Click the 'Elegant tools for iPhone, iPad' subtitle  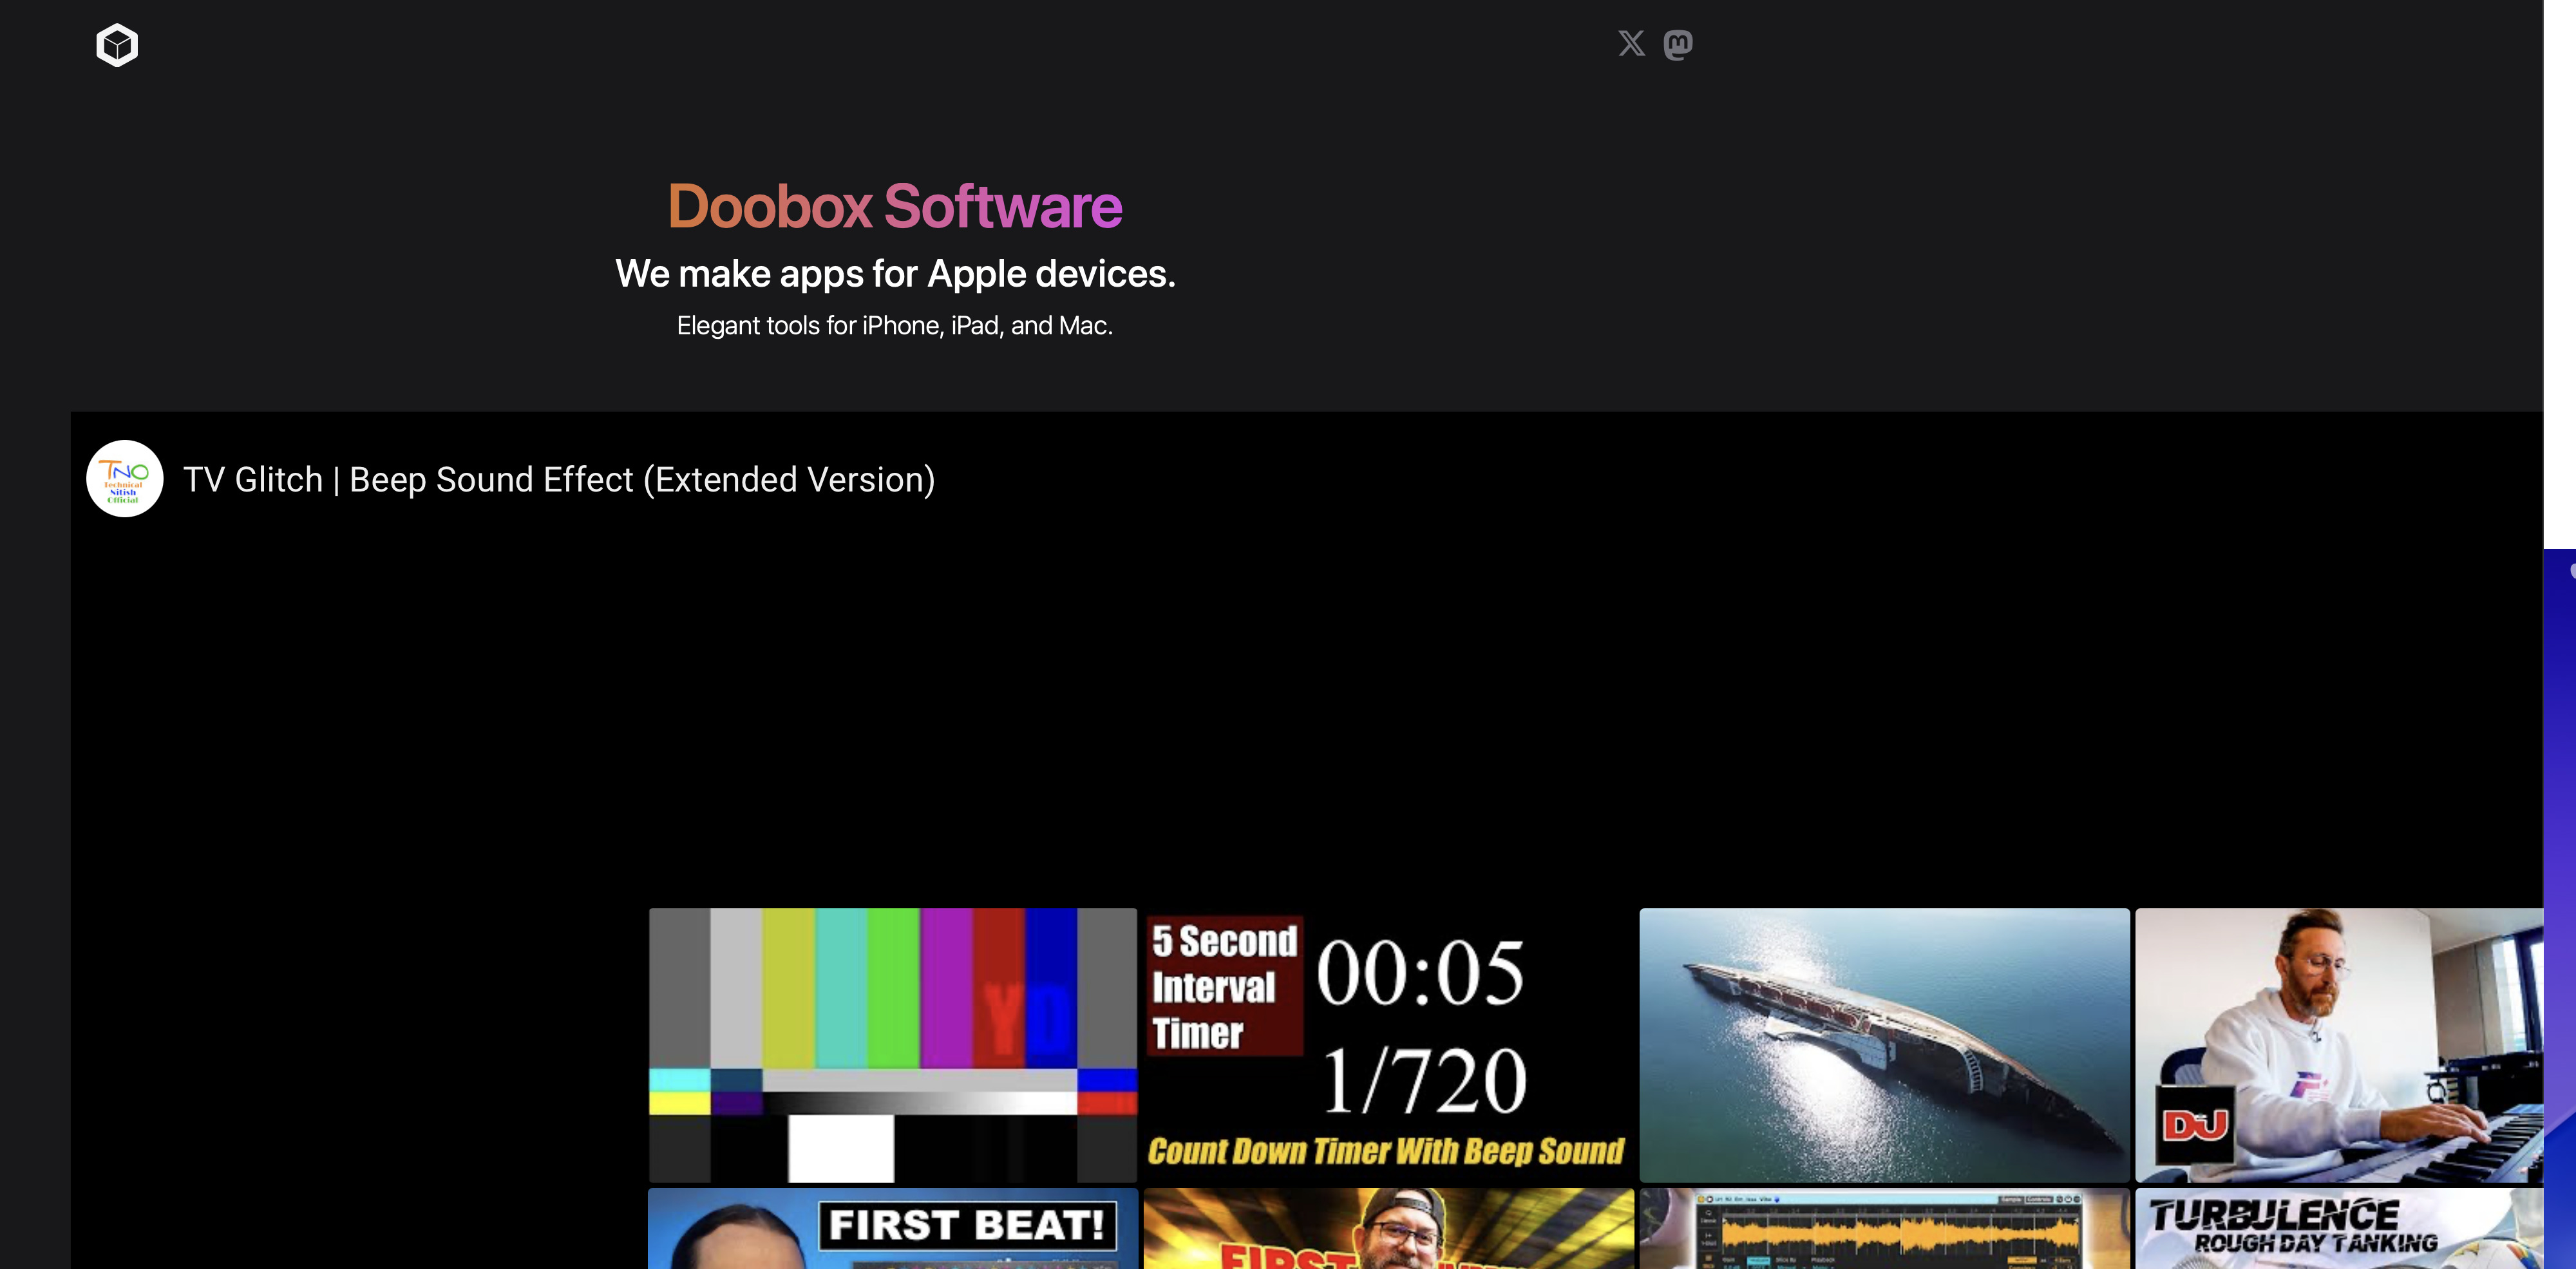894,326
